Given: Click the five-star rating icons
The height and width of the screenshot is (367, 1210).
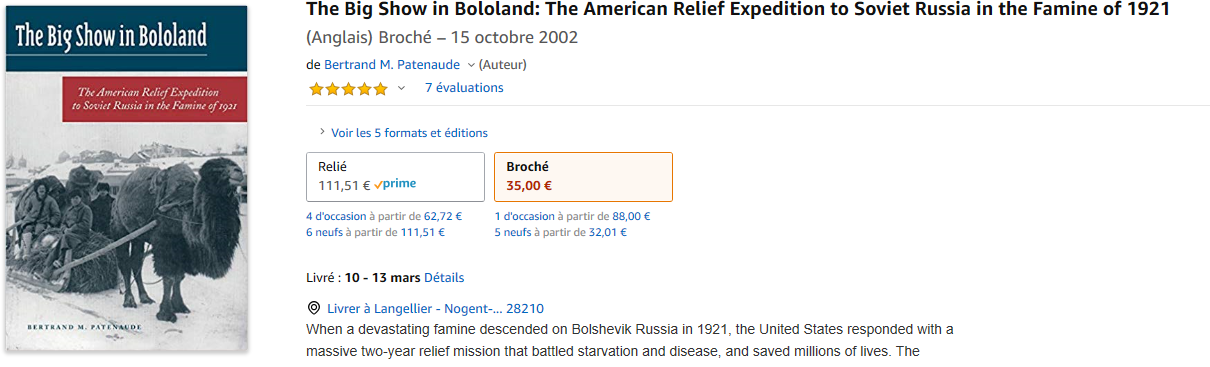Looking at the screenshot, I should [348, 88].
